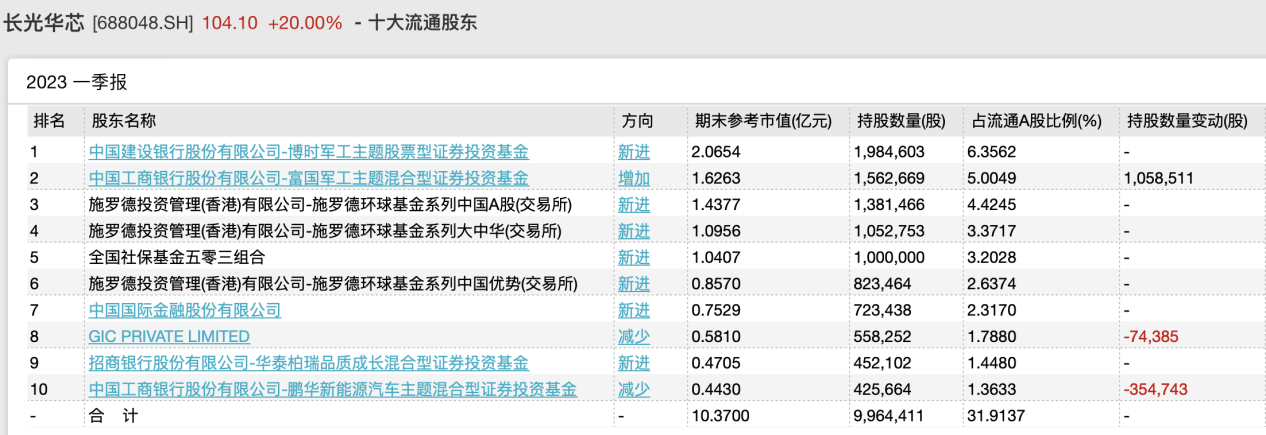Click market value cell 0.4430
Viewport: 1266px width, 435px height.
716,389
